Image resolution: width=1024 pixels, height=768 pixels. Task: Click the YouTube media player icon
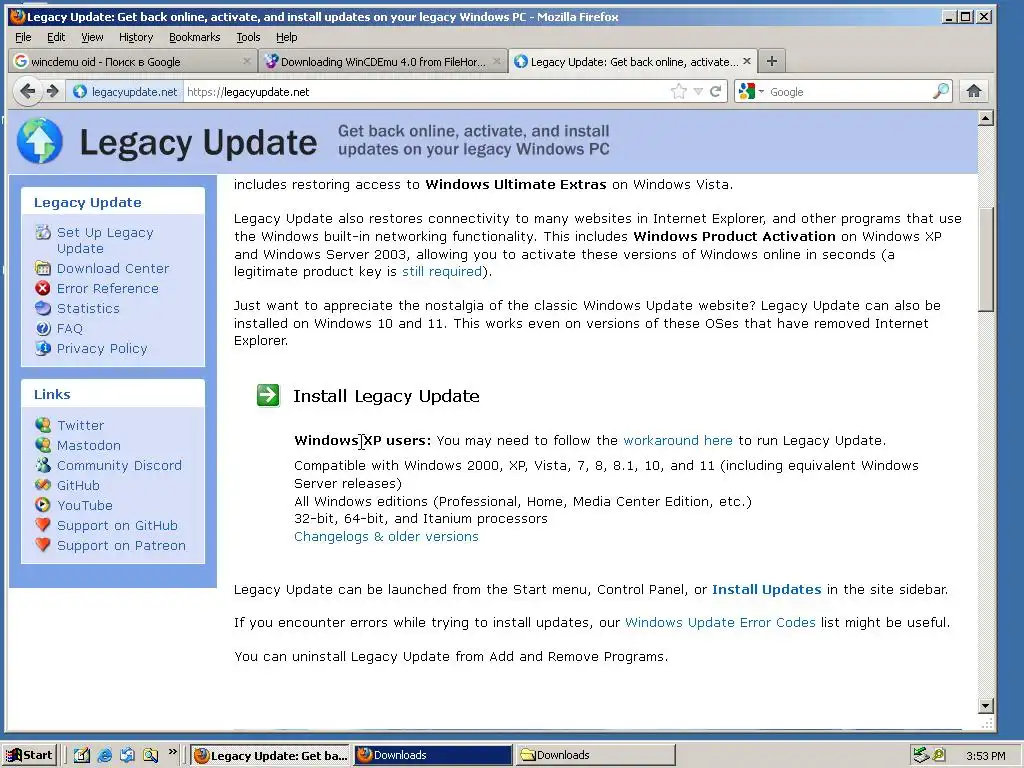(43, 505)
